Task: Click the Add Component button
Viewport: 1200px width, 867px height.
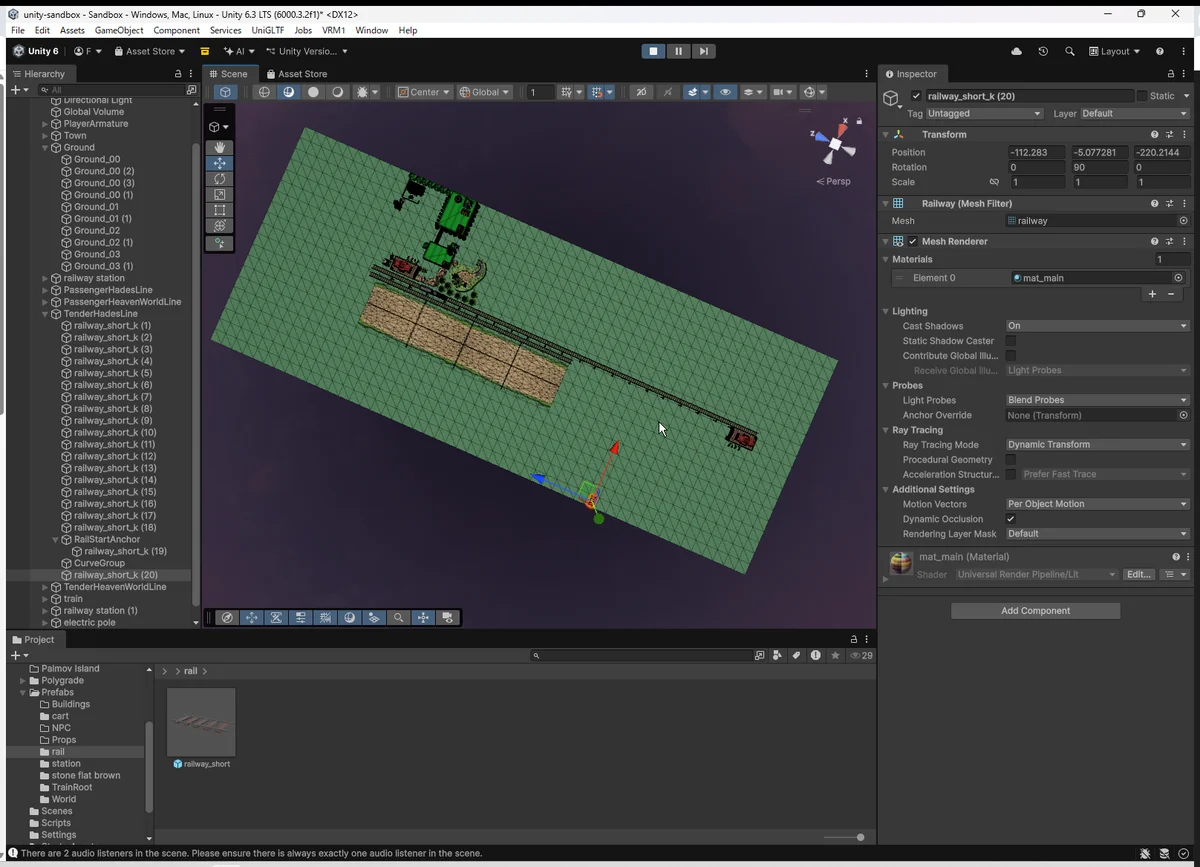Action: 1035,611
